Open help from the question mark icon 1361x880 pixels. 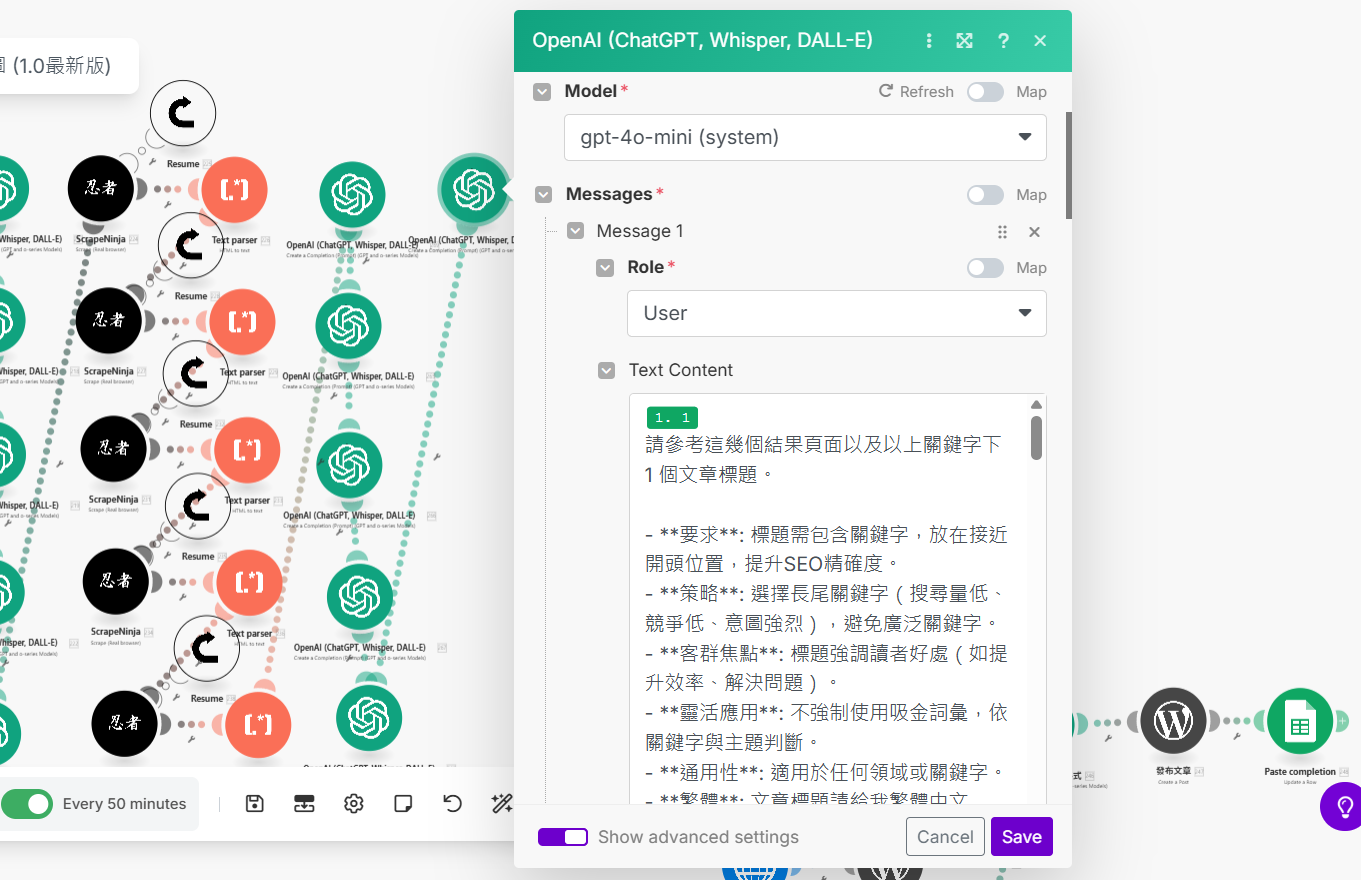point(1003,41)
